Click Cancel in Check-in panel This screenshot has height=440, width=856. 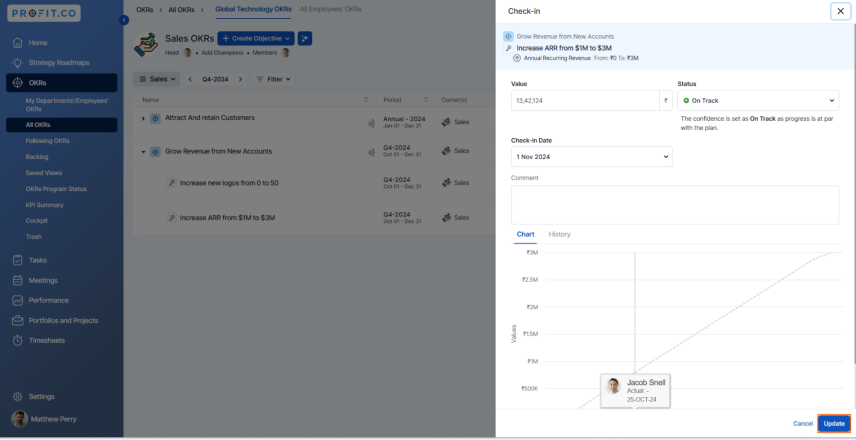pyautogui.click(x=802, y=424)
